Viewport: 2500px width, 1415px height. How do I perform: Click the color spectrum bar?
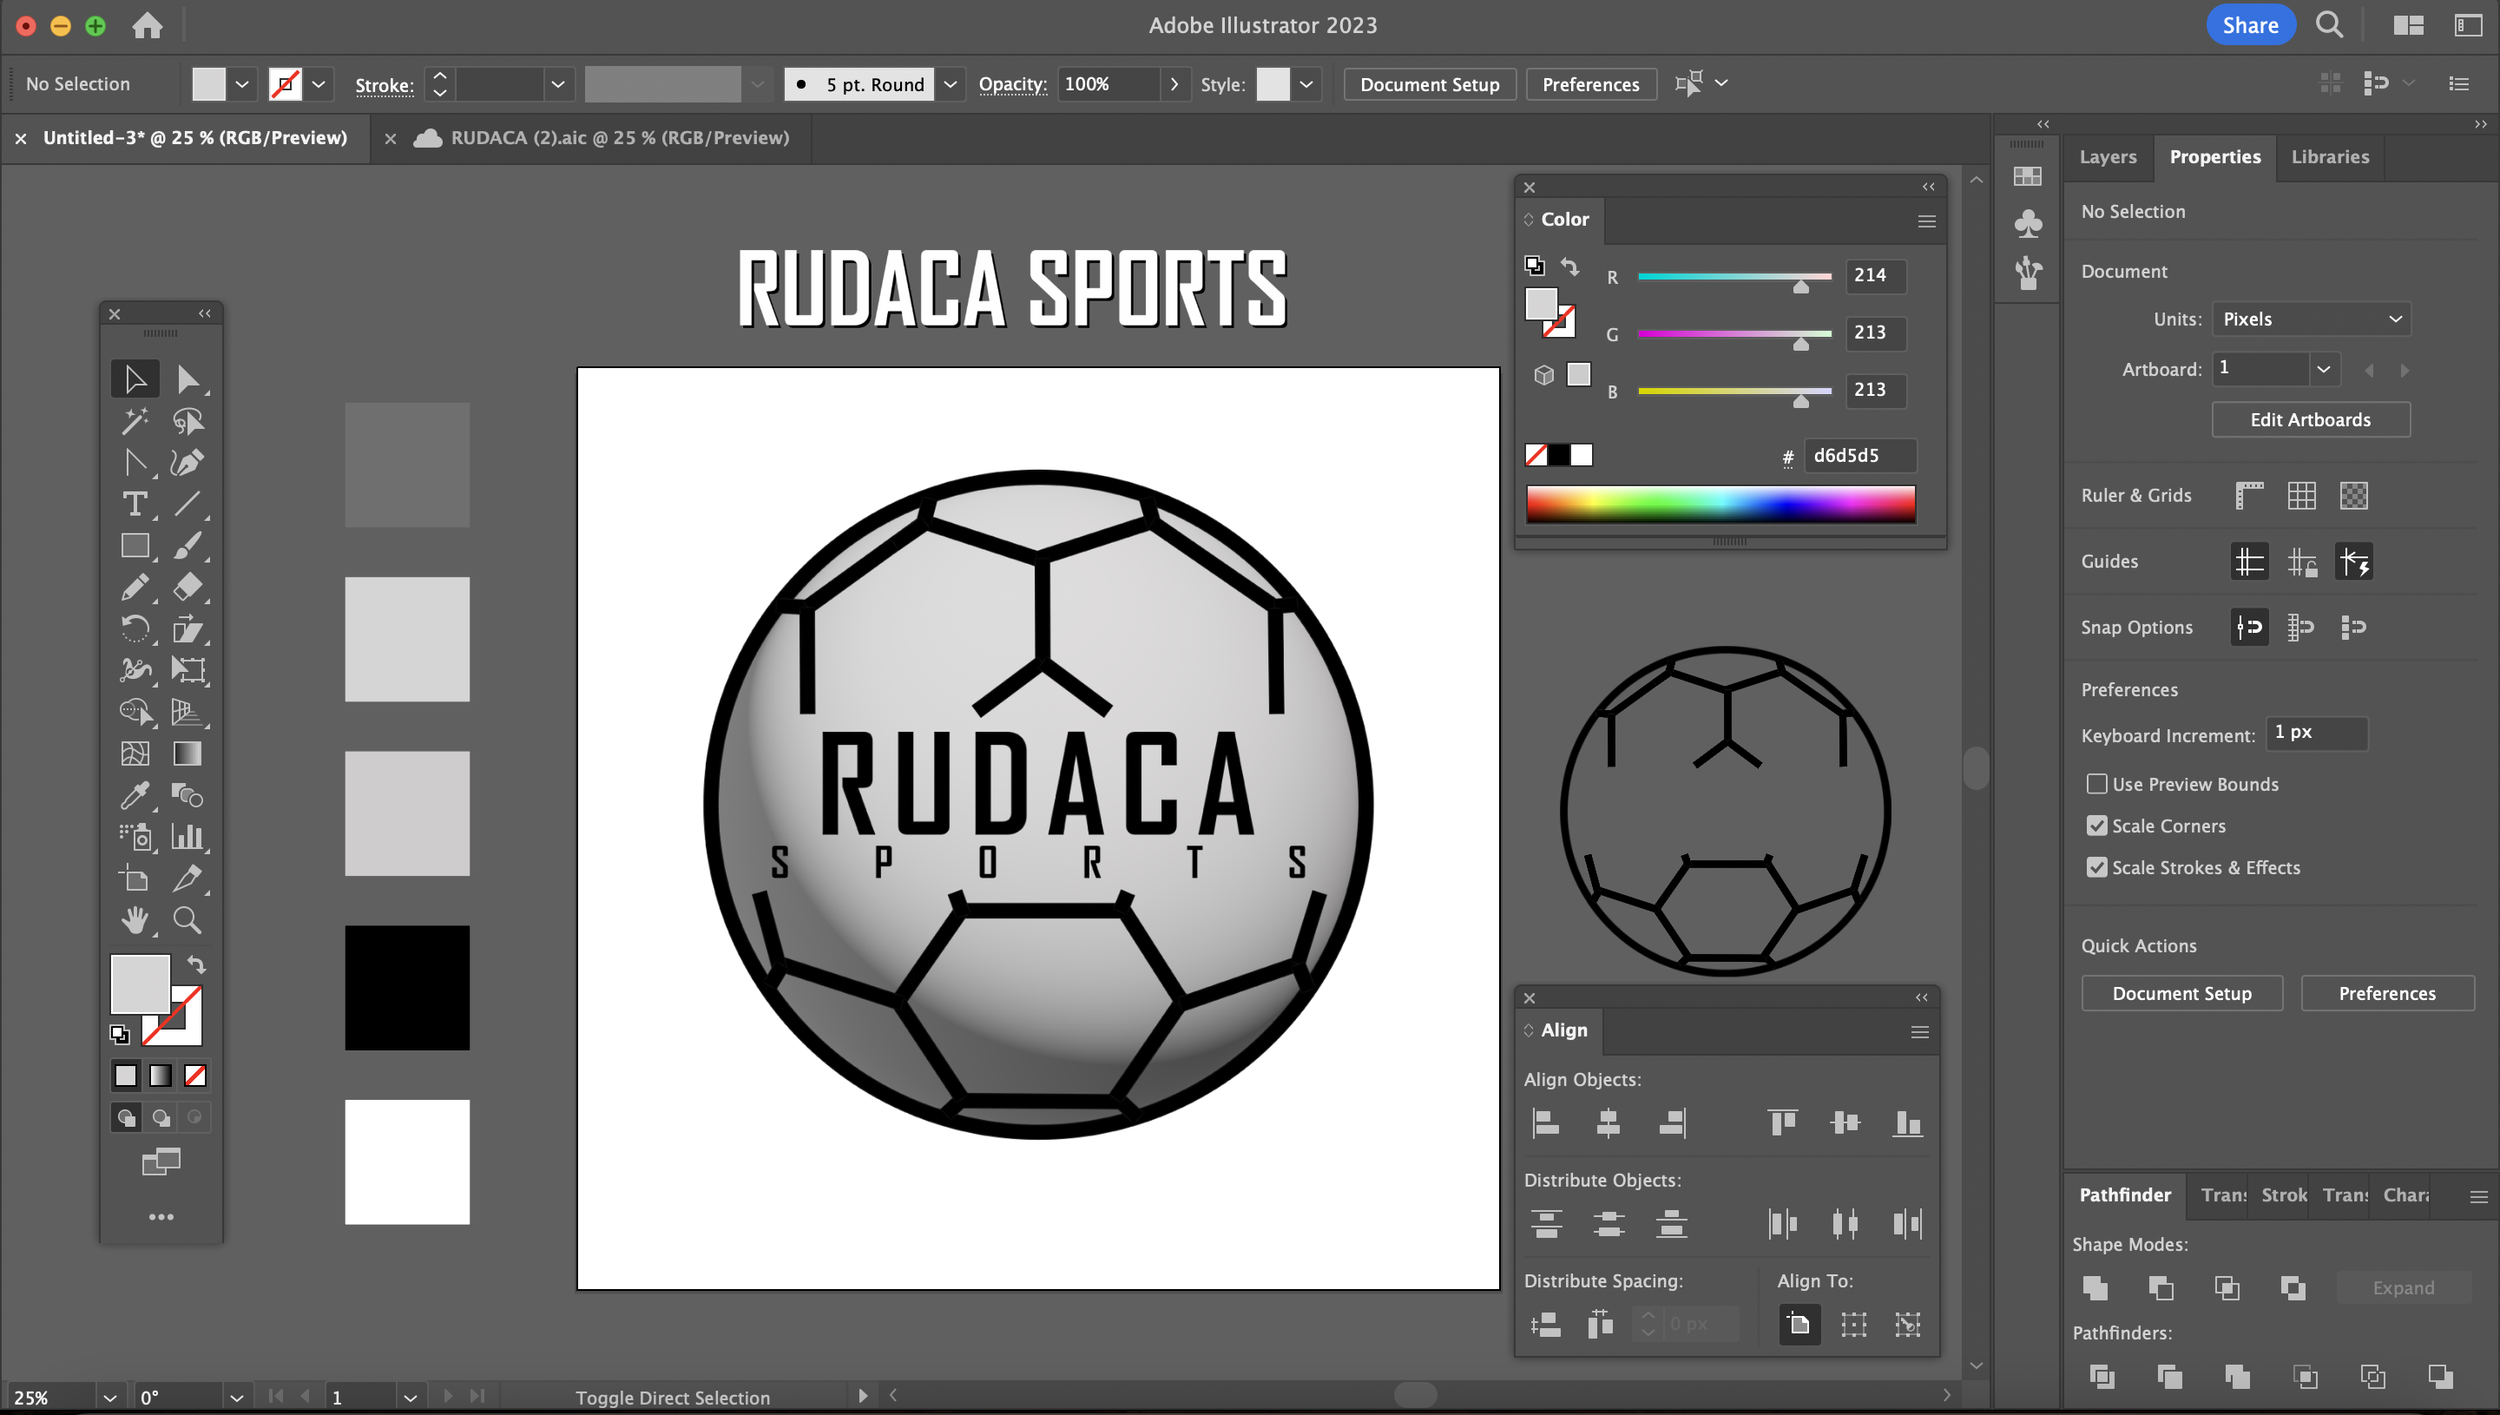[x=1720, y=504]
